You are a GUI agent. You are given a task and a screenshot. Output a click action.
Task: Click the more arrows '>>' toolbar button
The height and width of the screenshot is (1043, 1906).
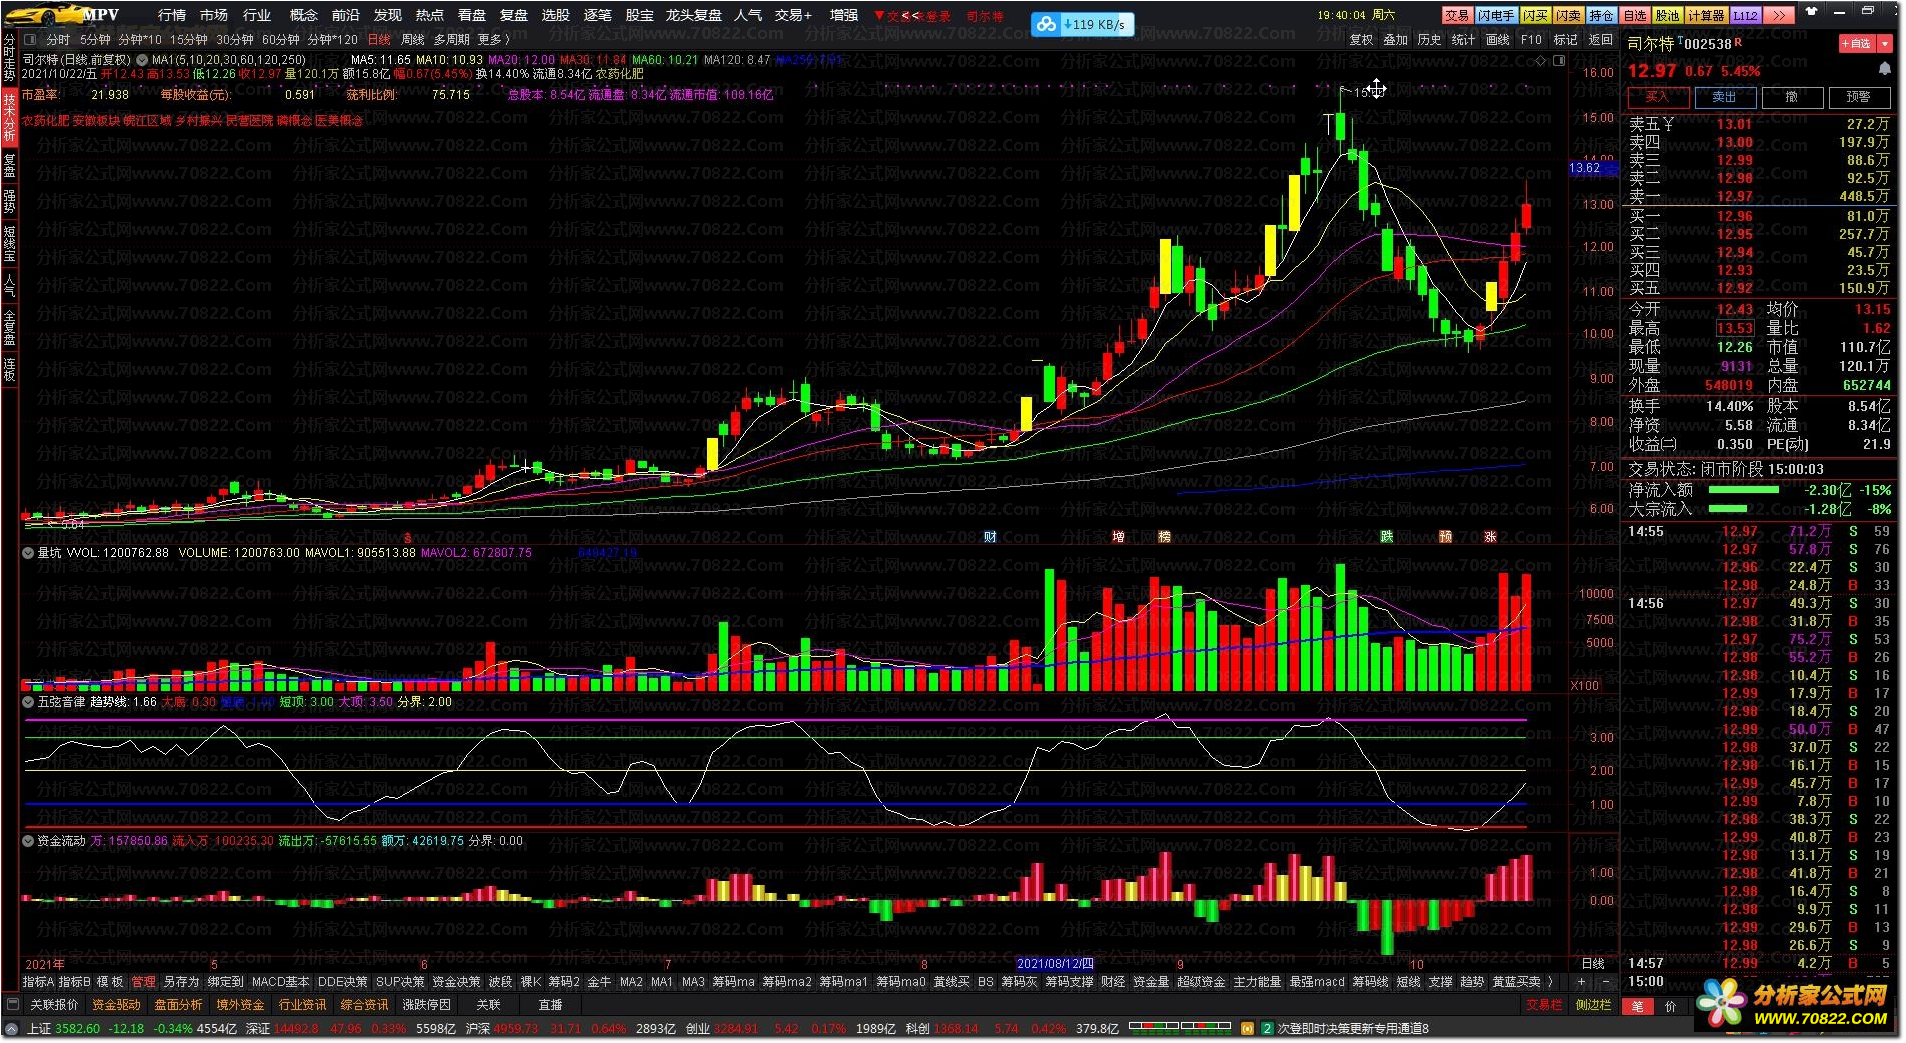tap(1778, 15)
